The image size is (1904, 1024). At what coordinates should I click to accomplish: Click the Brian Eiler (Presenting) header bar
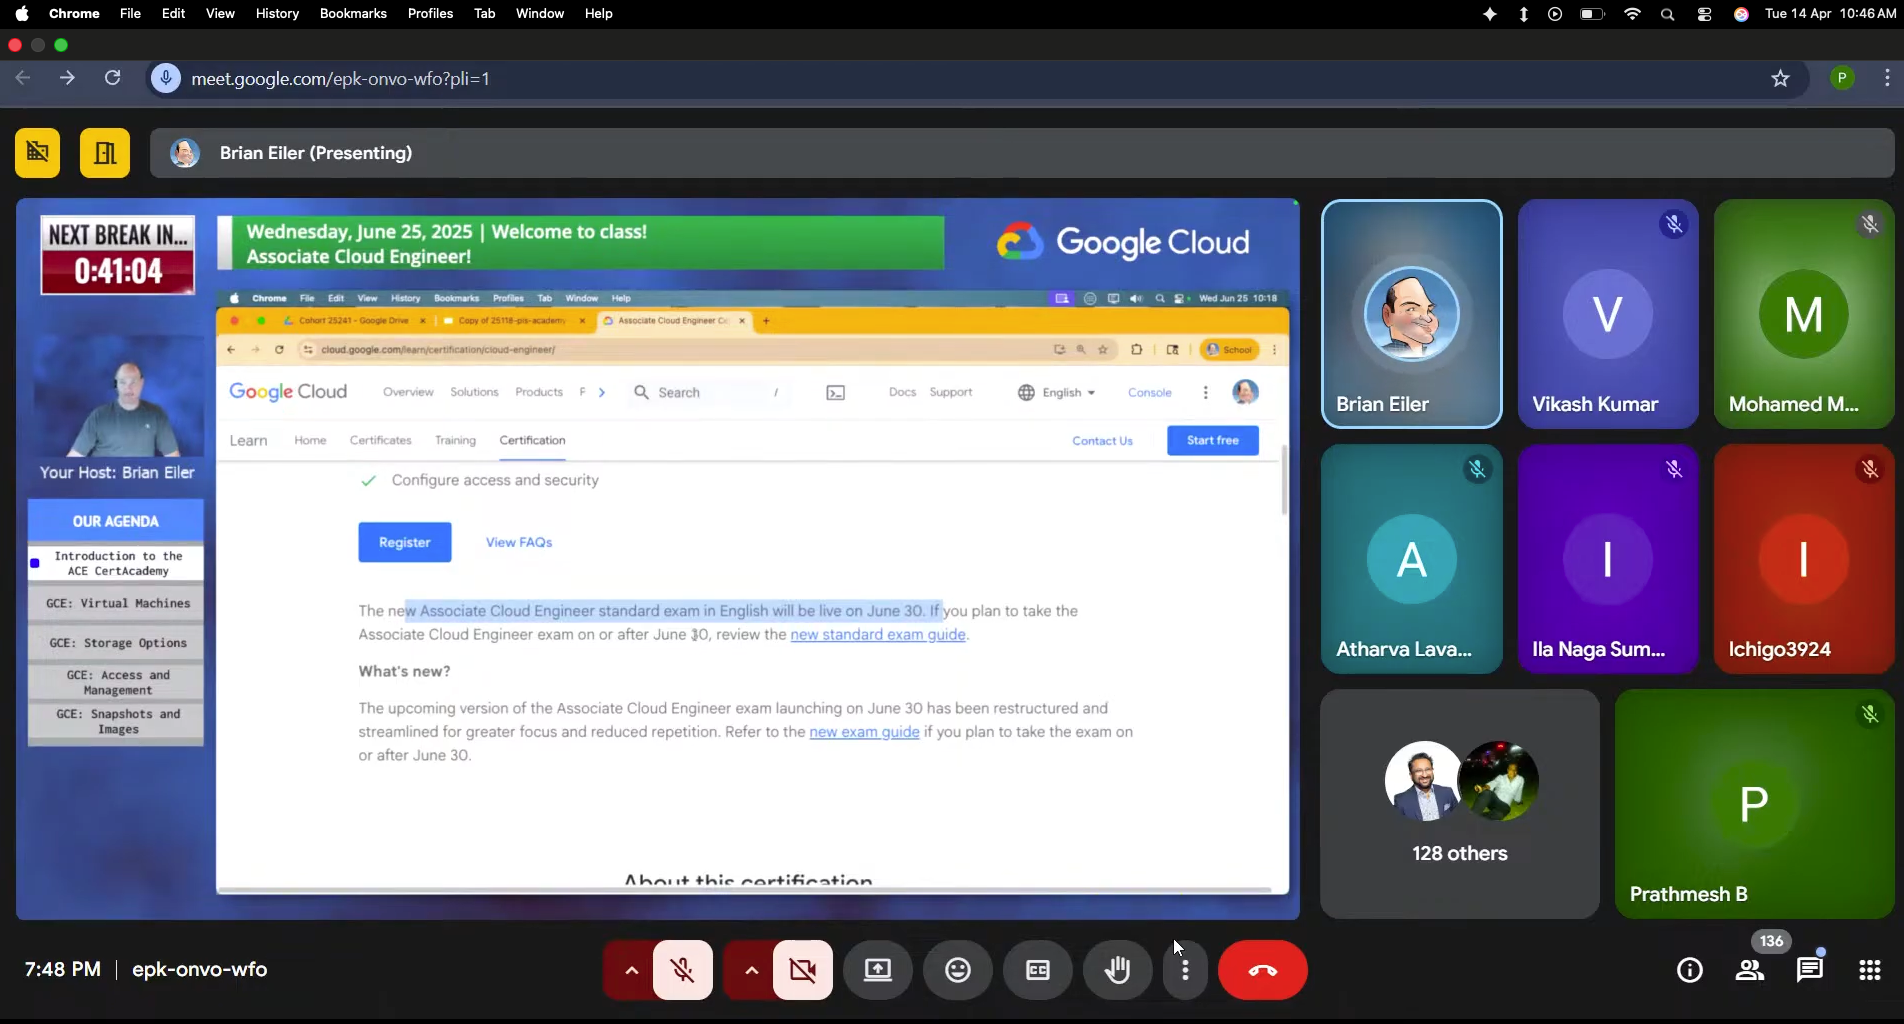(x=1022, y=153)
